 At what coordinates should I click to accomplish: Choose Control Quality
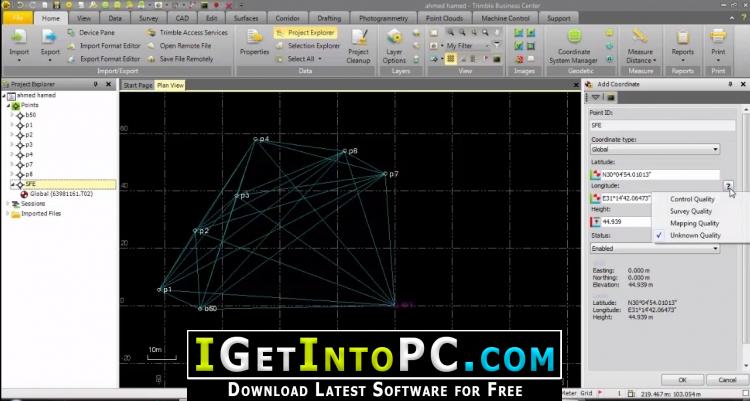692,199
